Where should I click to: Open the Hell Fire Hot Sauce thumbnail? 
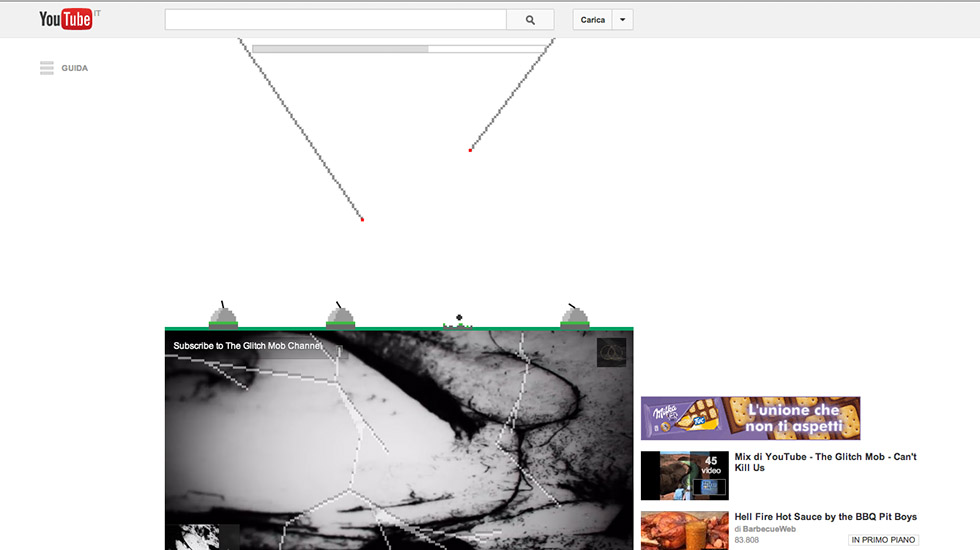(684, 530)
